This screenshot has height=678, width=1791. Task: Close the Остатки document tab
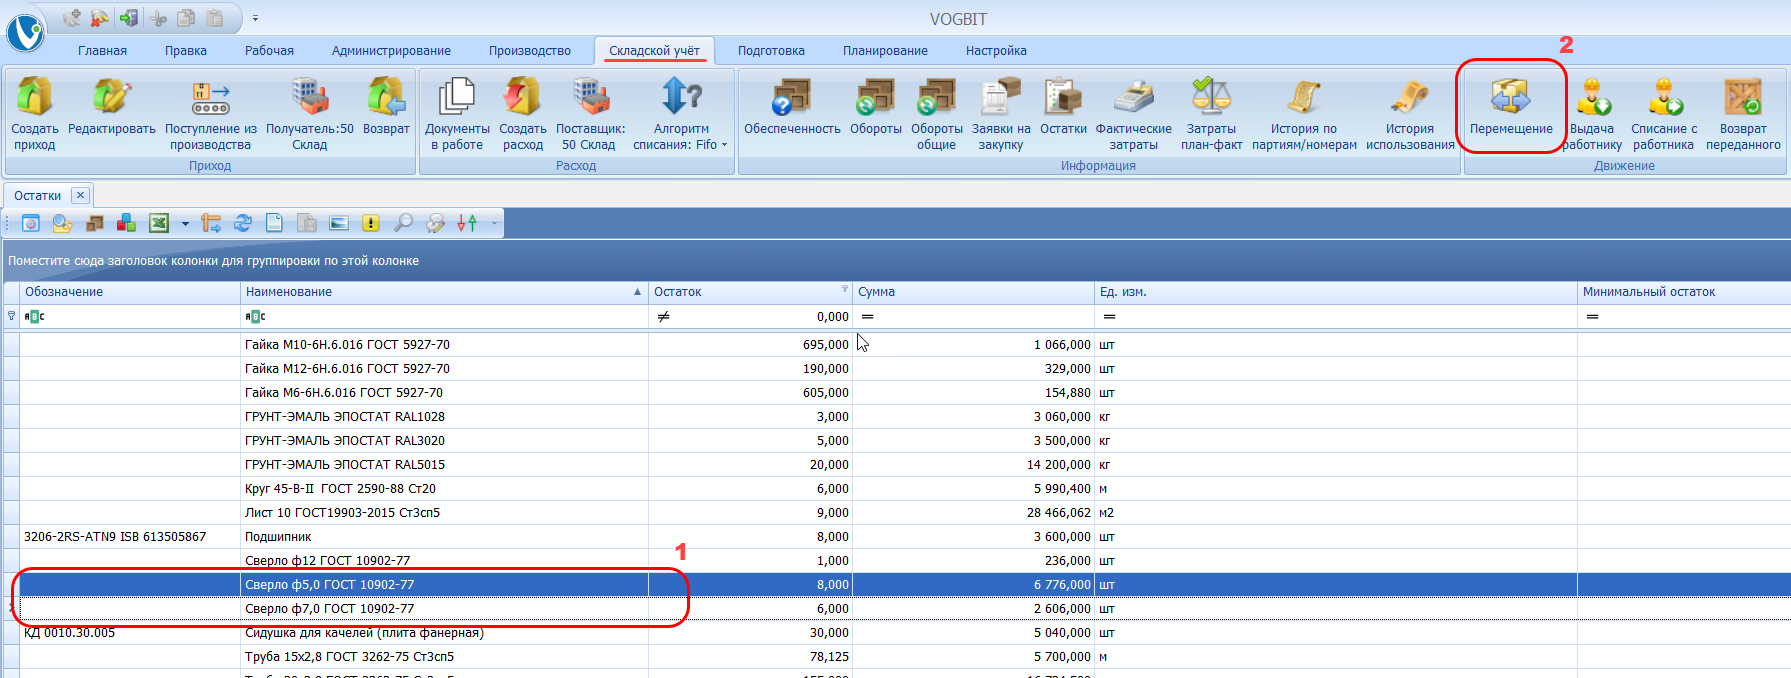(x=81, y=195)
